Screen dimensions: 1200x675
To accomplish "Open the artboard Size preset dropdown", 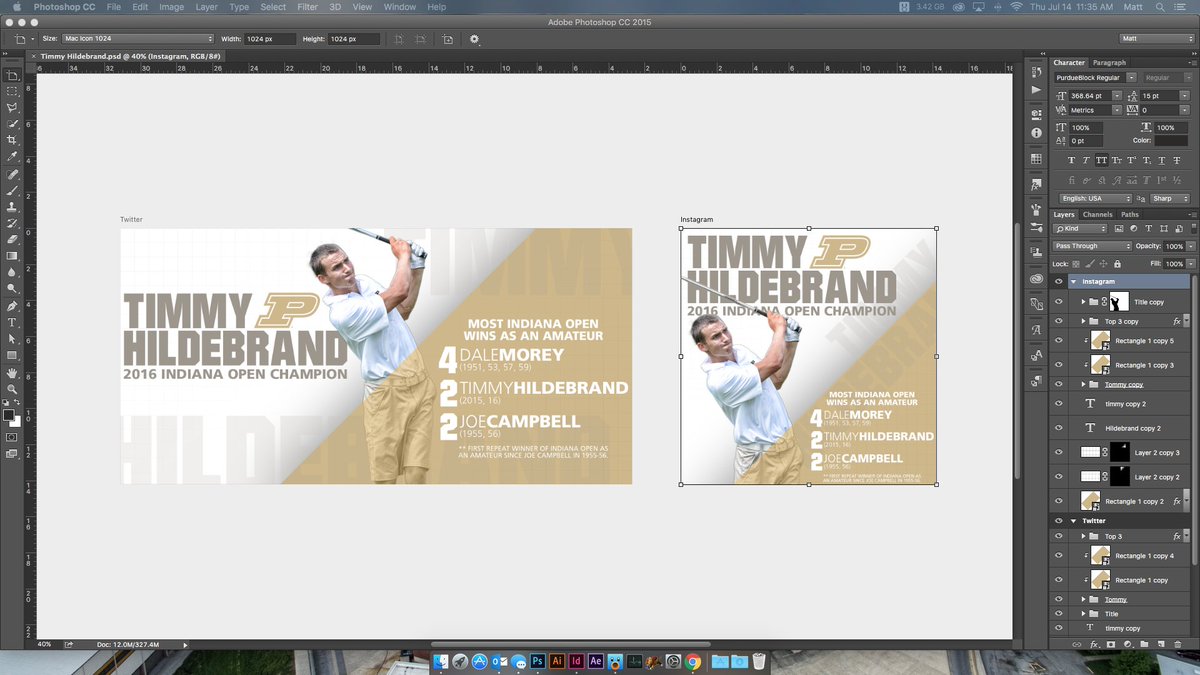I will pos(138,39).
